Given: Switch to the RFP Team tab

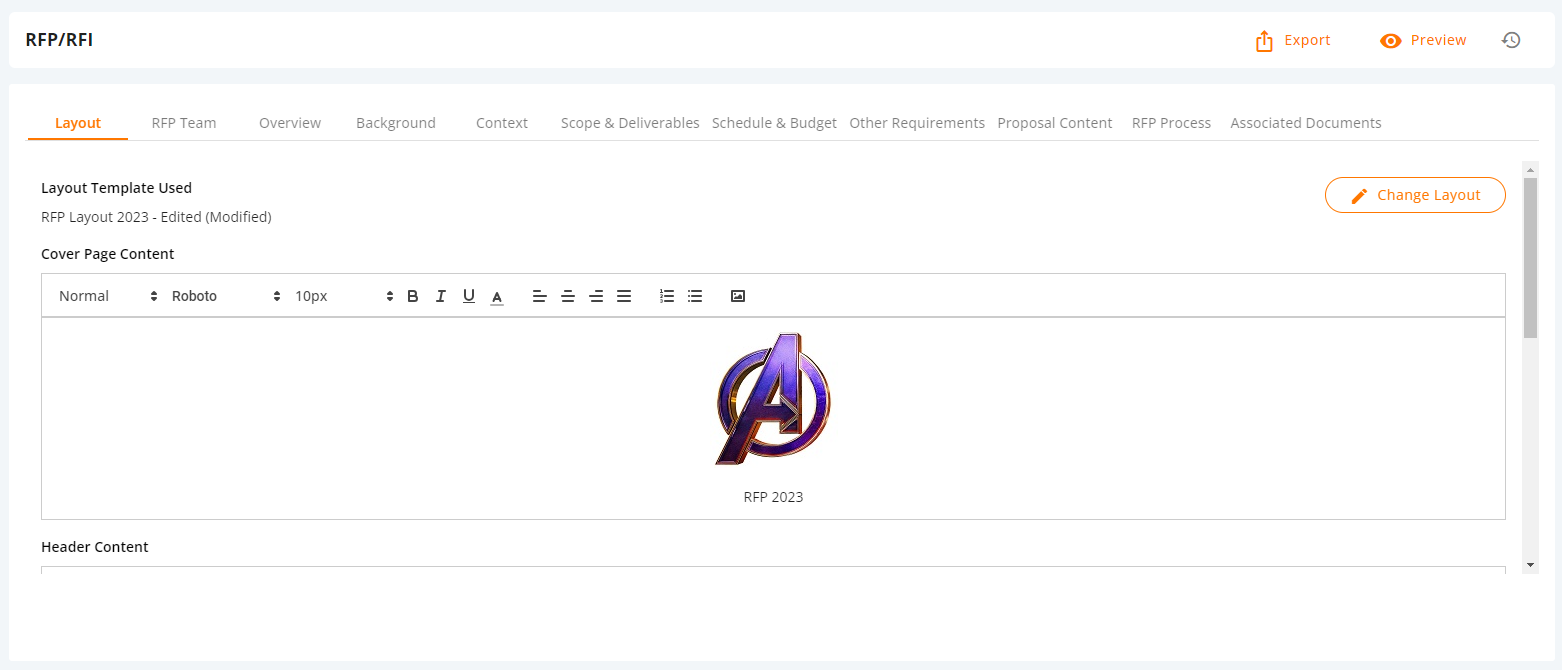Looking at the screenshot, I should coord(184,123).
